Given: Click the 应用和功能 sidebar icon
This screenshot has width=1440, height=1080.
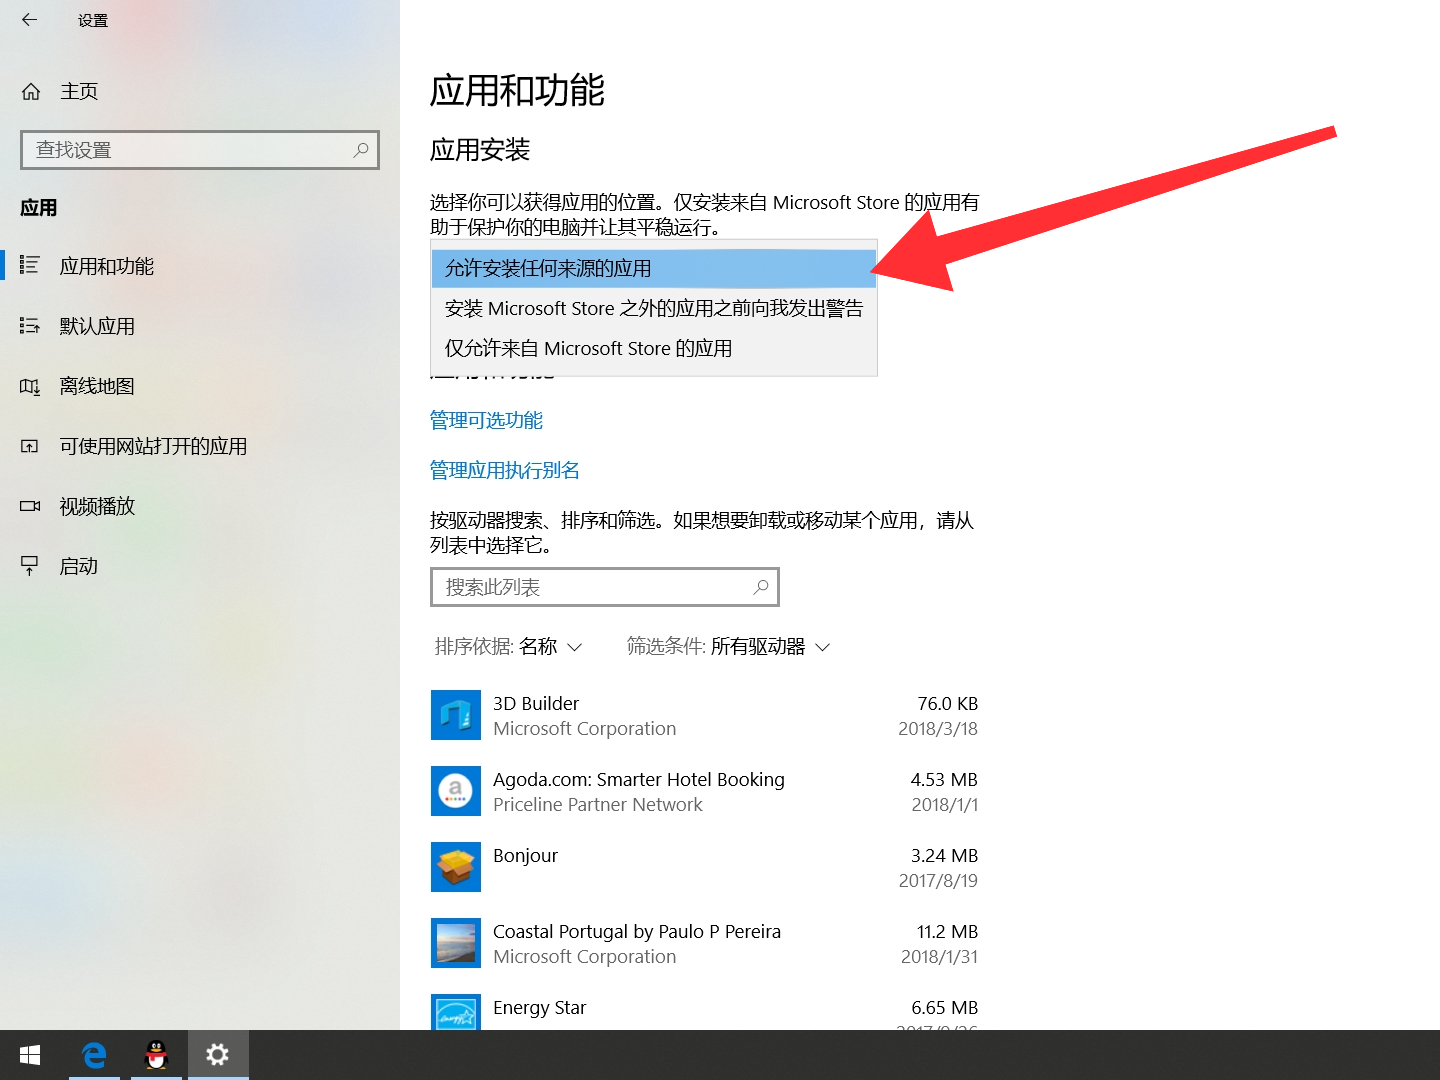Looking at the screenshot, I should tap(30, 266).
